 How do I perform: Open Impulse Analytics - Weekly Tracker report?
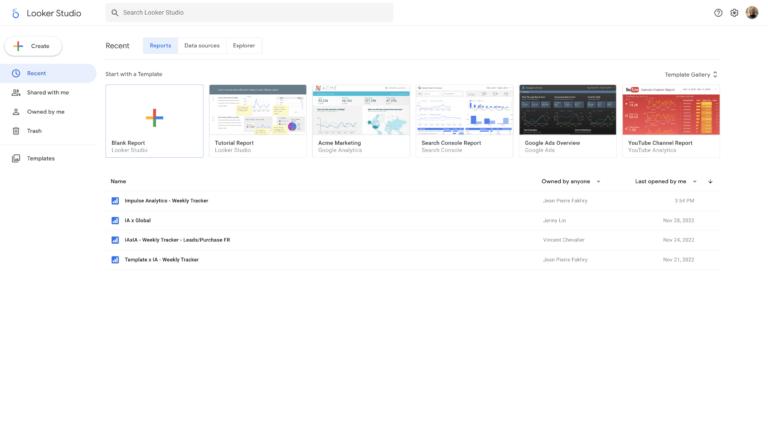coord(167,201)
